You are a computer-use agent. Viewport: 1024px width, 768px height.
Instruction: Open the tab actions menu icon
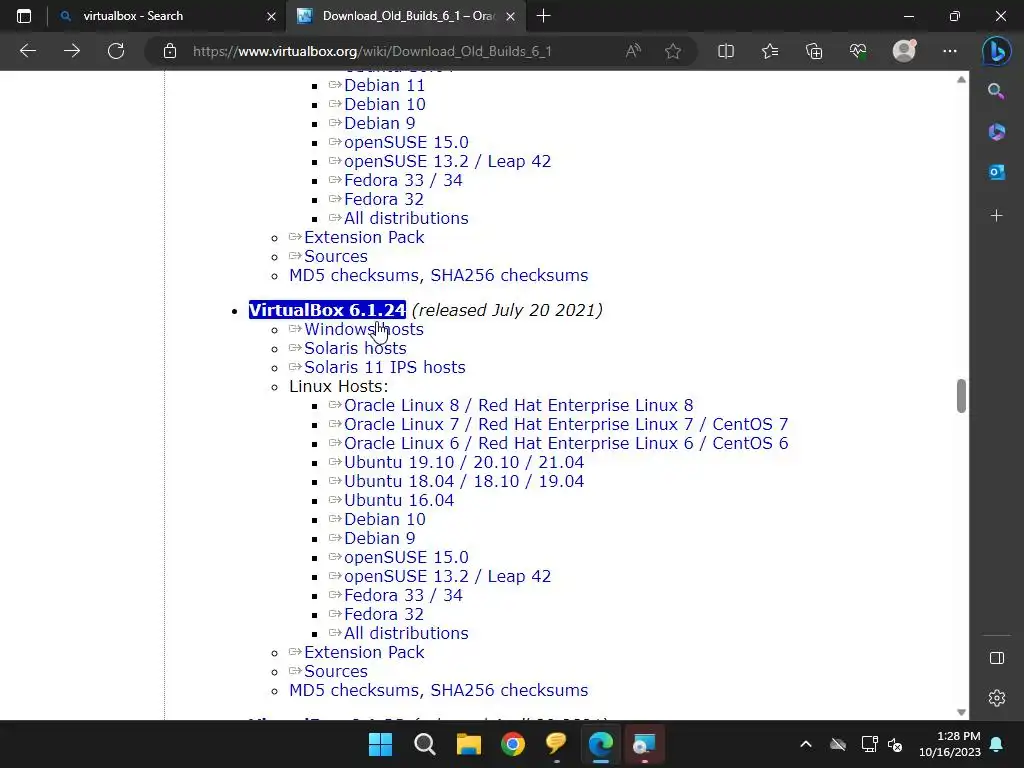click(x=24, y=16)
